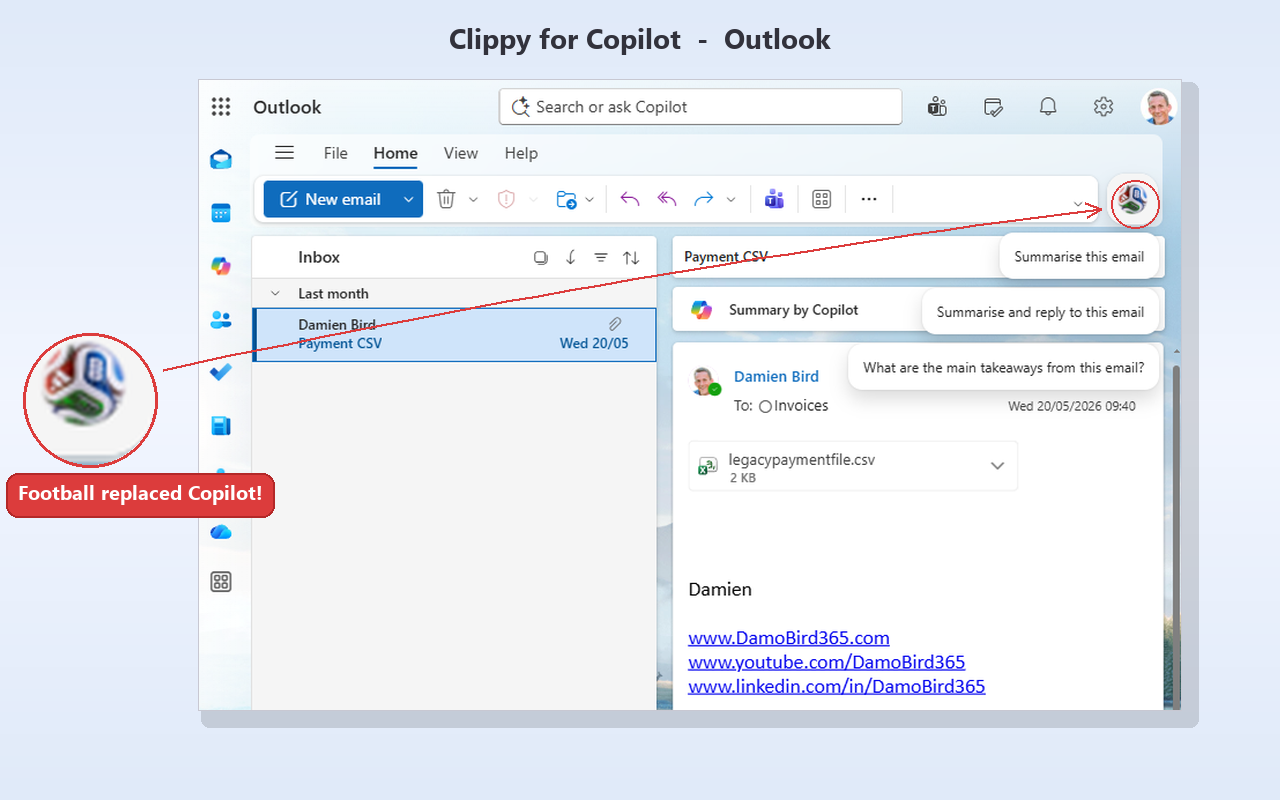
Task: Collapse the Last month group
Action: tap(275, 293)
